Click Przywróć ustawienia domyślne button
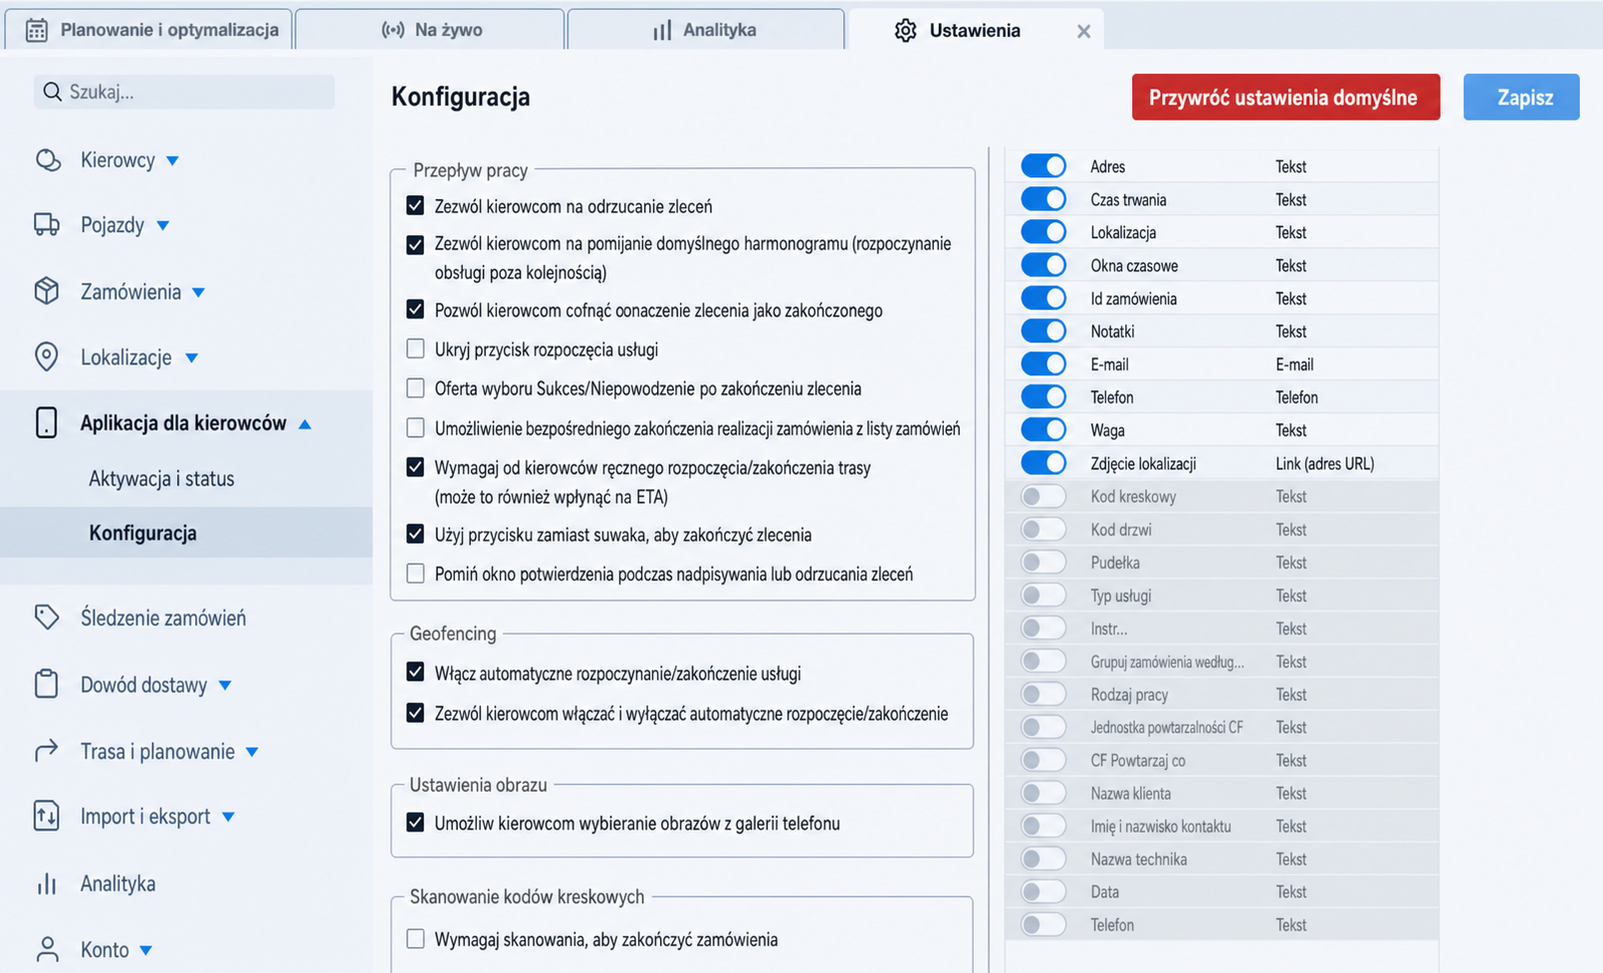The height and width of the screenshot is (973, 1603). pyautogui.click(x=1286, y=97)
